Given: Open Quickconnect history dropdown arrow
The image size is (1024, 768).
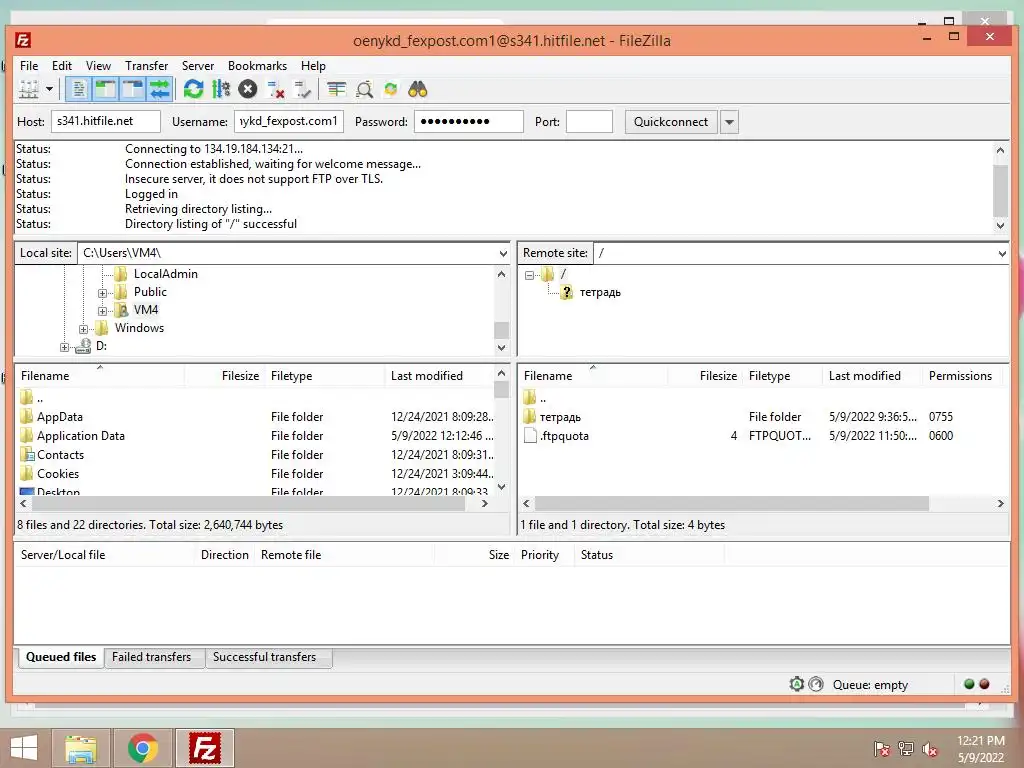Looking at the screenshot, I should 729,121.
